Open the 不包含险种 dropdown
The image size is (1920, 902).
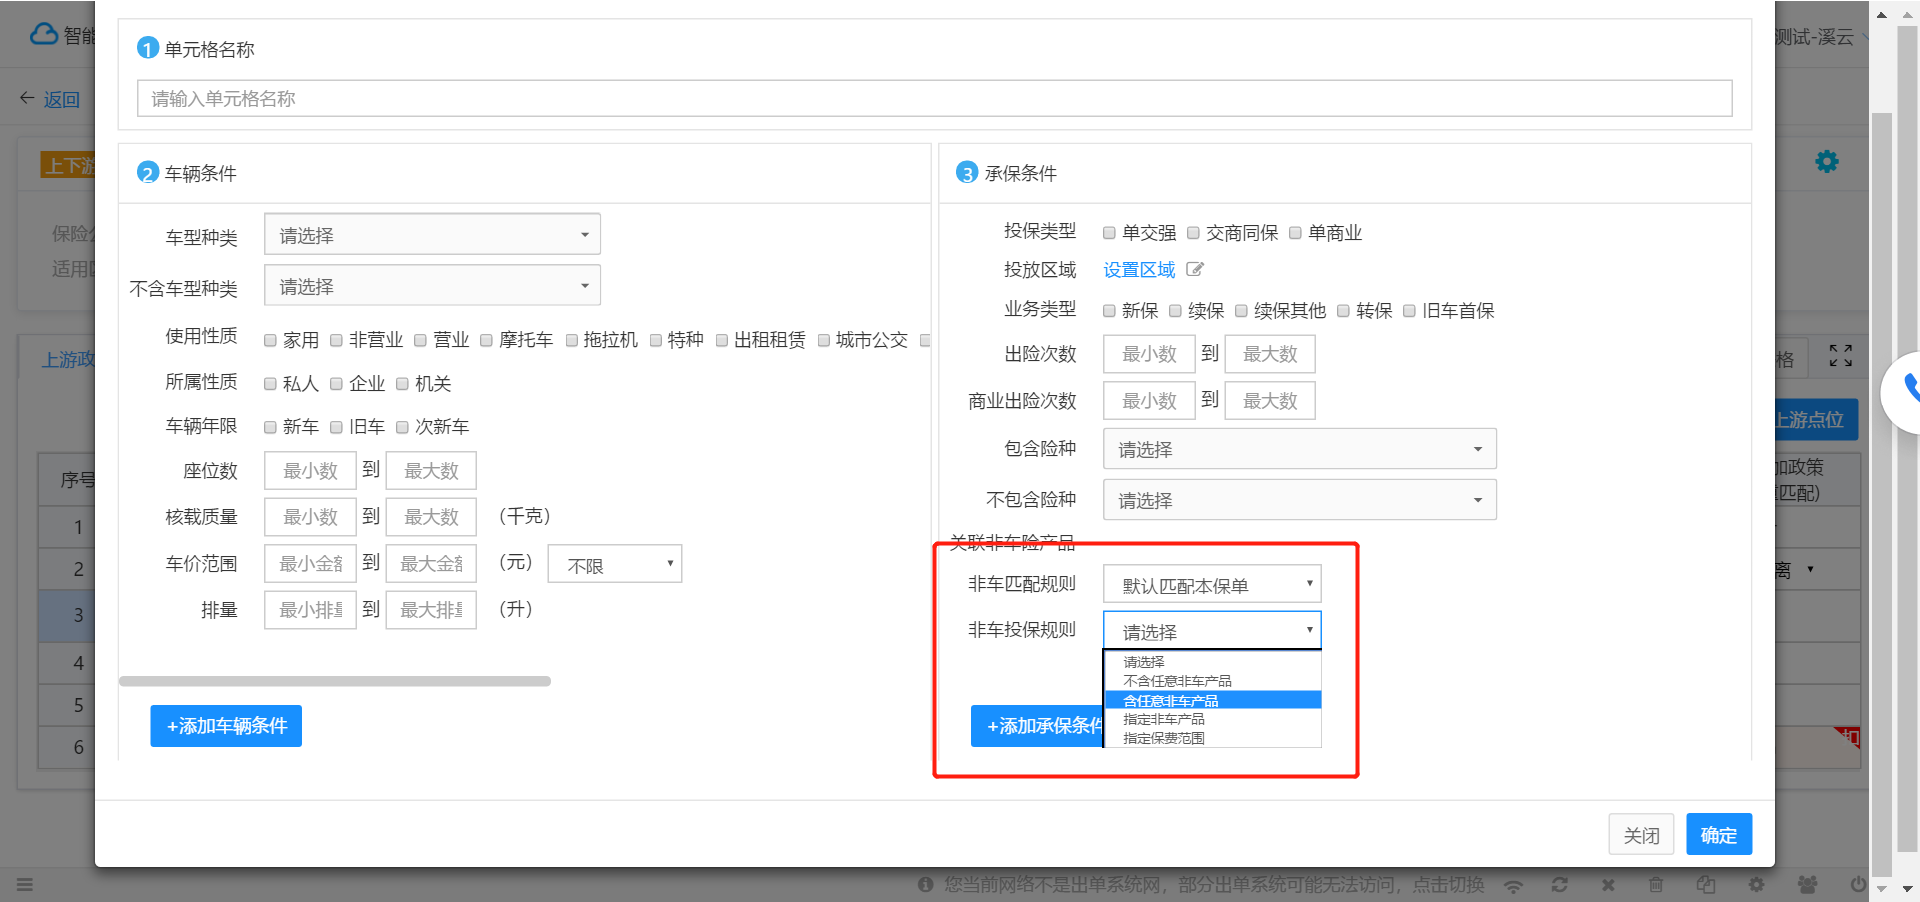coord(1300,500)
